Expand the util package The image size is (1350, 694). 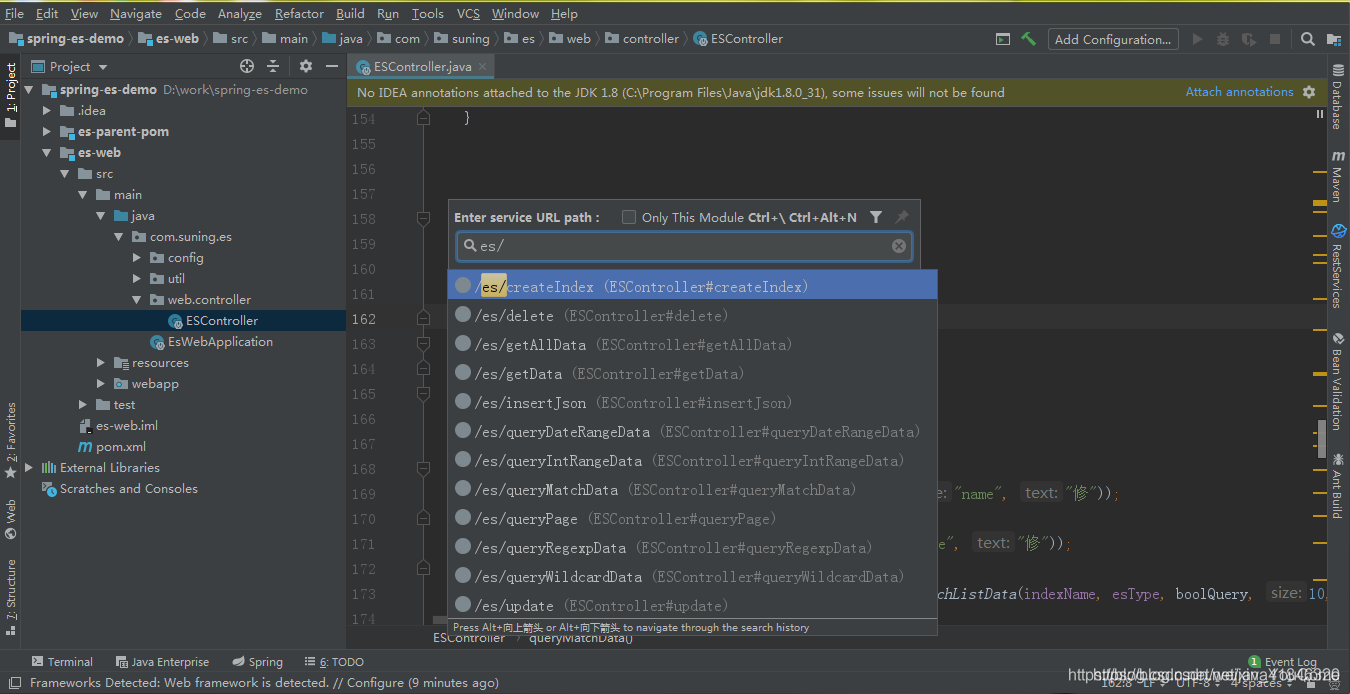click(137, 279)
